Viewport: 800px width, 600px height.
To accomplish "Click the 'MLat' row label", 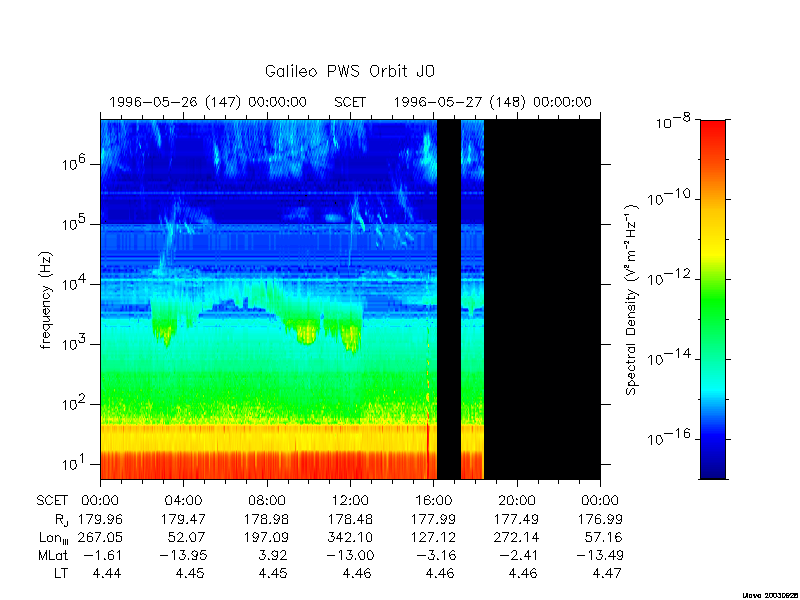I will [x=53, y=555].
